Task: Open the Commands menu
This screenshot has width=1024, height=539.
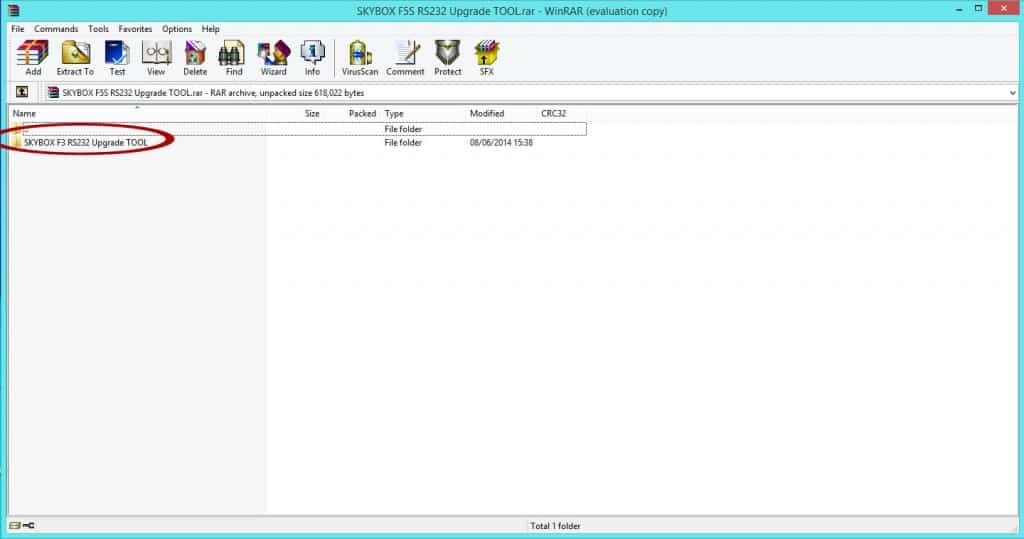Action: tap(56, 29)
